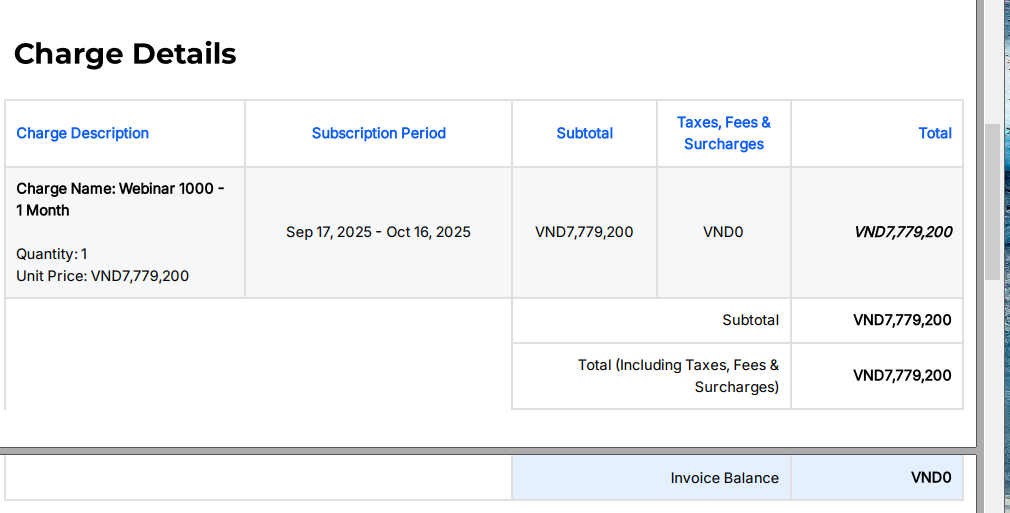1010x513 pixels.
Task: Click the Charge Details heading
Action: (125, 53)
